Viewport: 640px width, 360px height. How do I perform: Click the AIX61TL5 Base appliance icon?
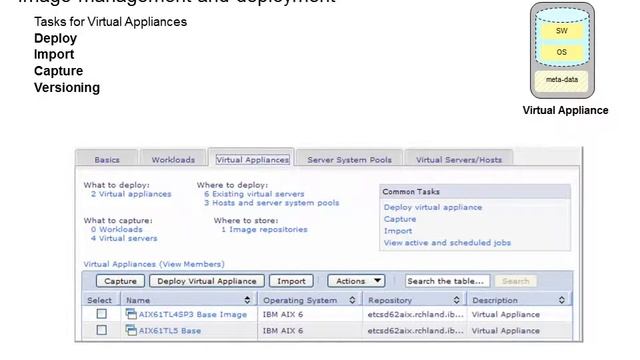(131, 330)
